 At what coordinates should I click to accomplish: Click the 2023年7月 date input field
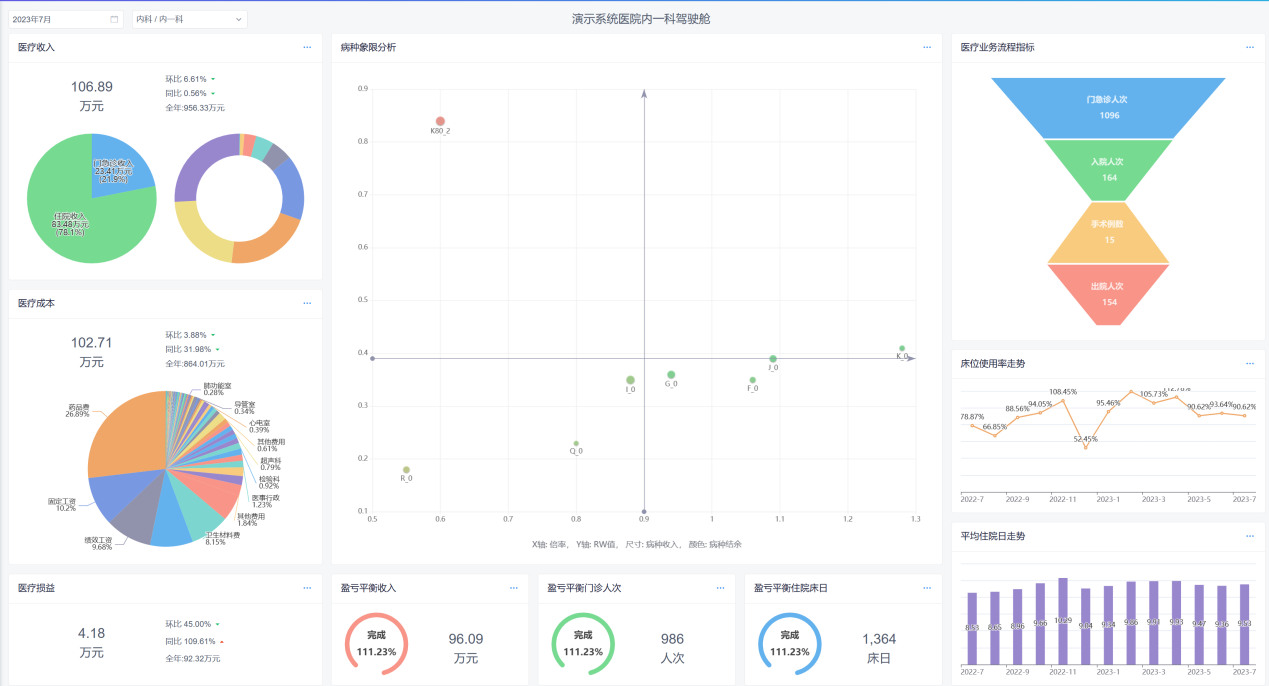tap(58, 19)
